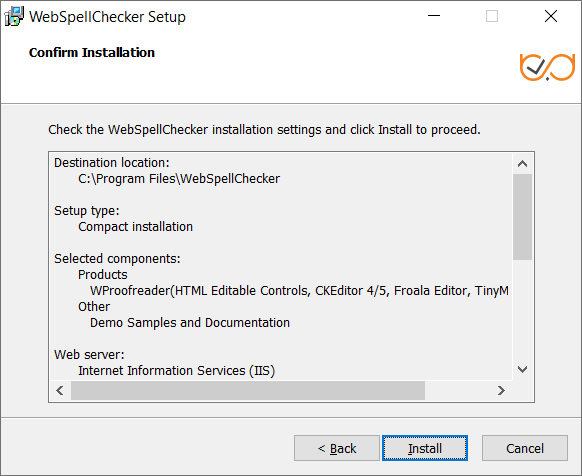This screenshot has height=476, width=582.
Task: Minimize the setup window
Action: coord(434,16)
